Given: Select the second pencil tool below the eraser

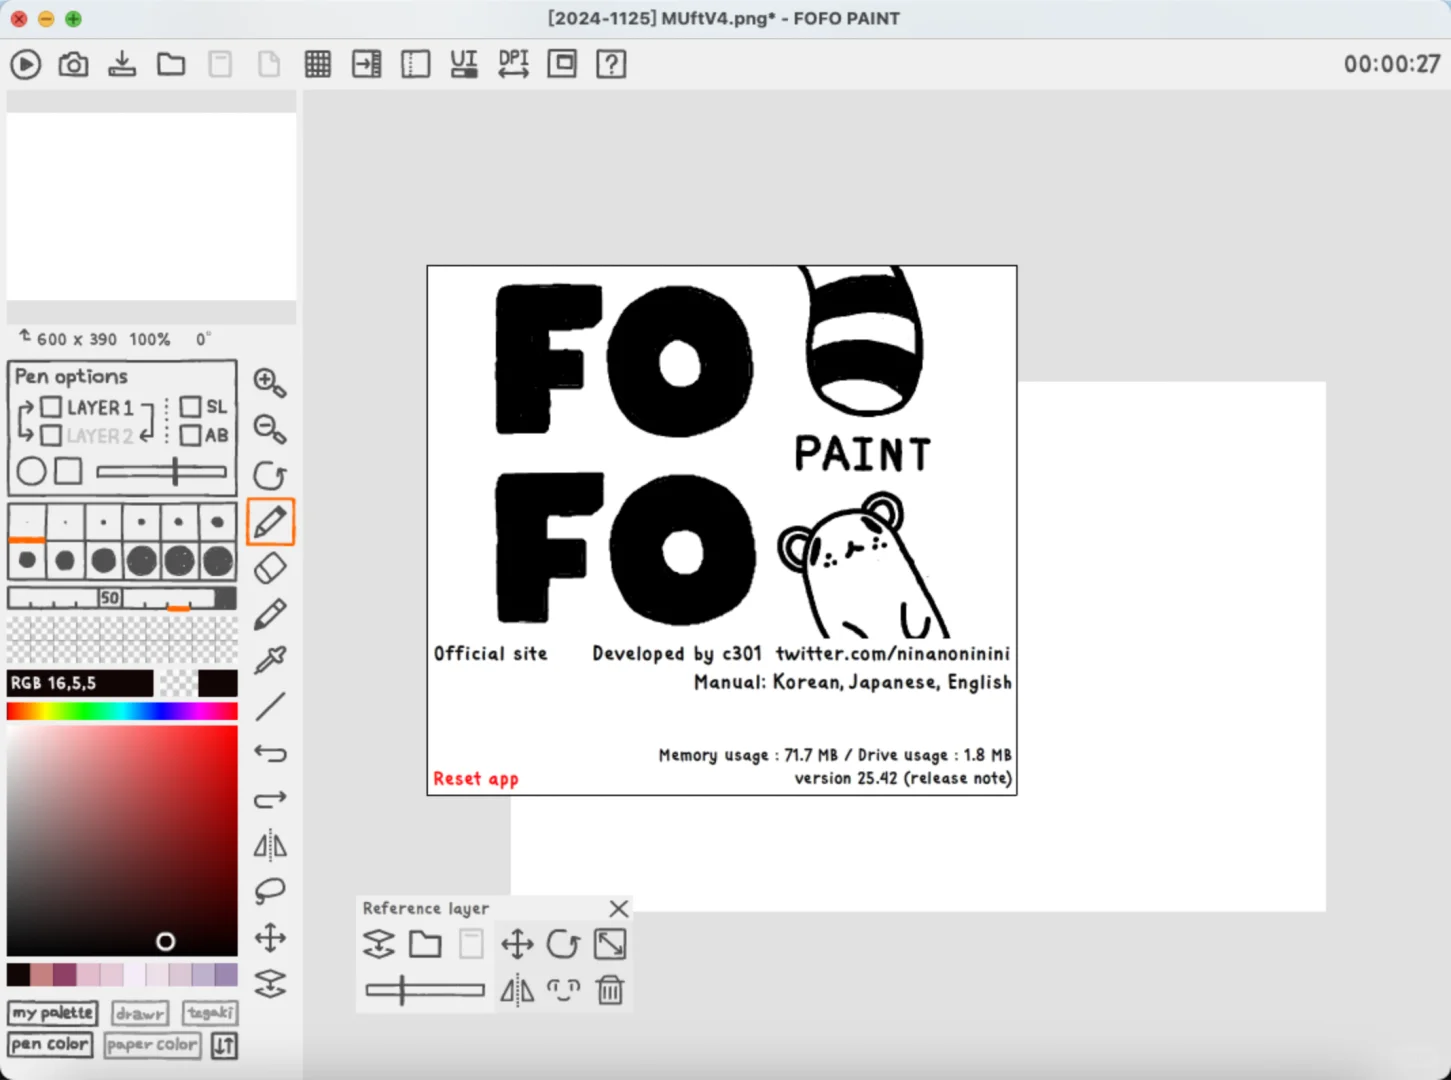Looking at the screenshot, I should pos(270,614).
